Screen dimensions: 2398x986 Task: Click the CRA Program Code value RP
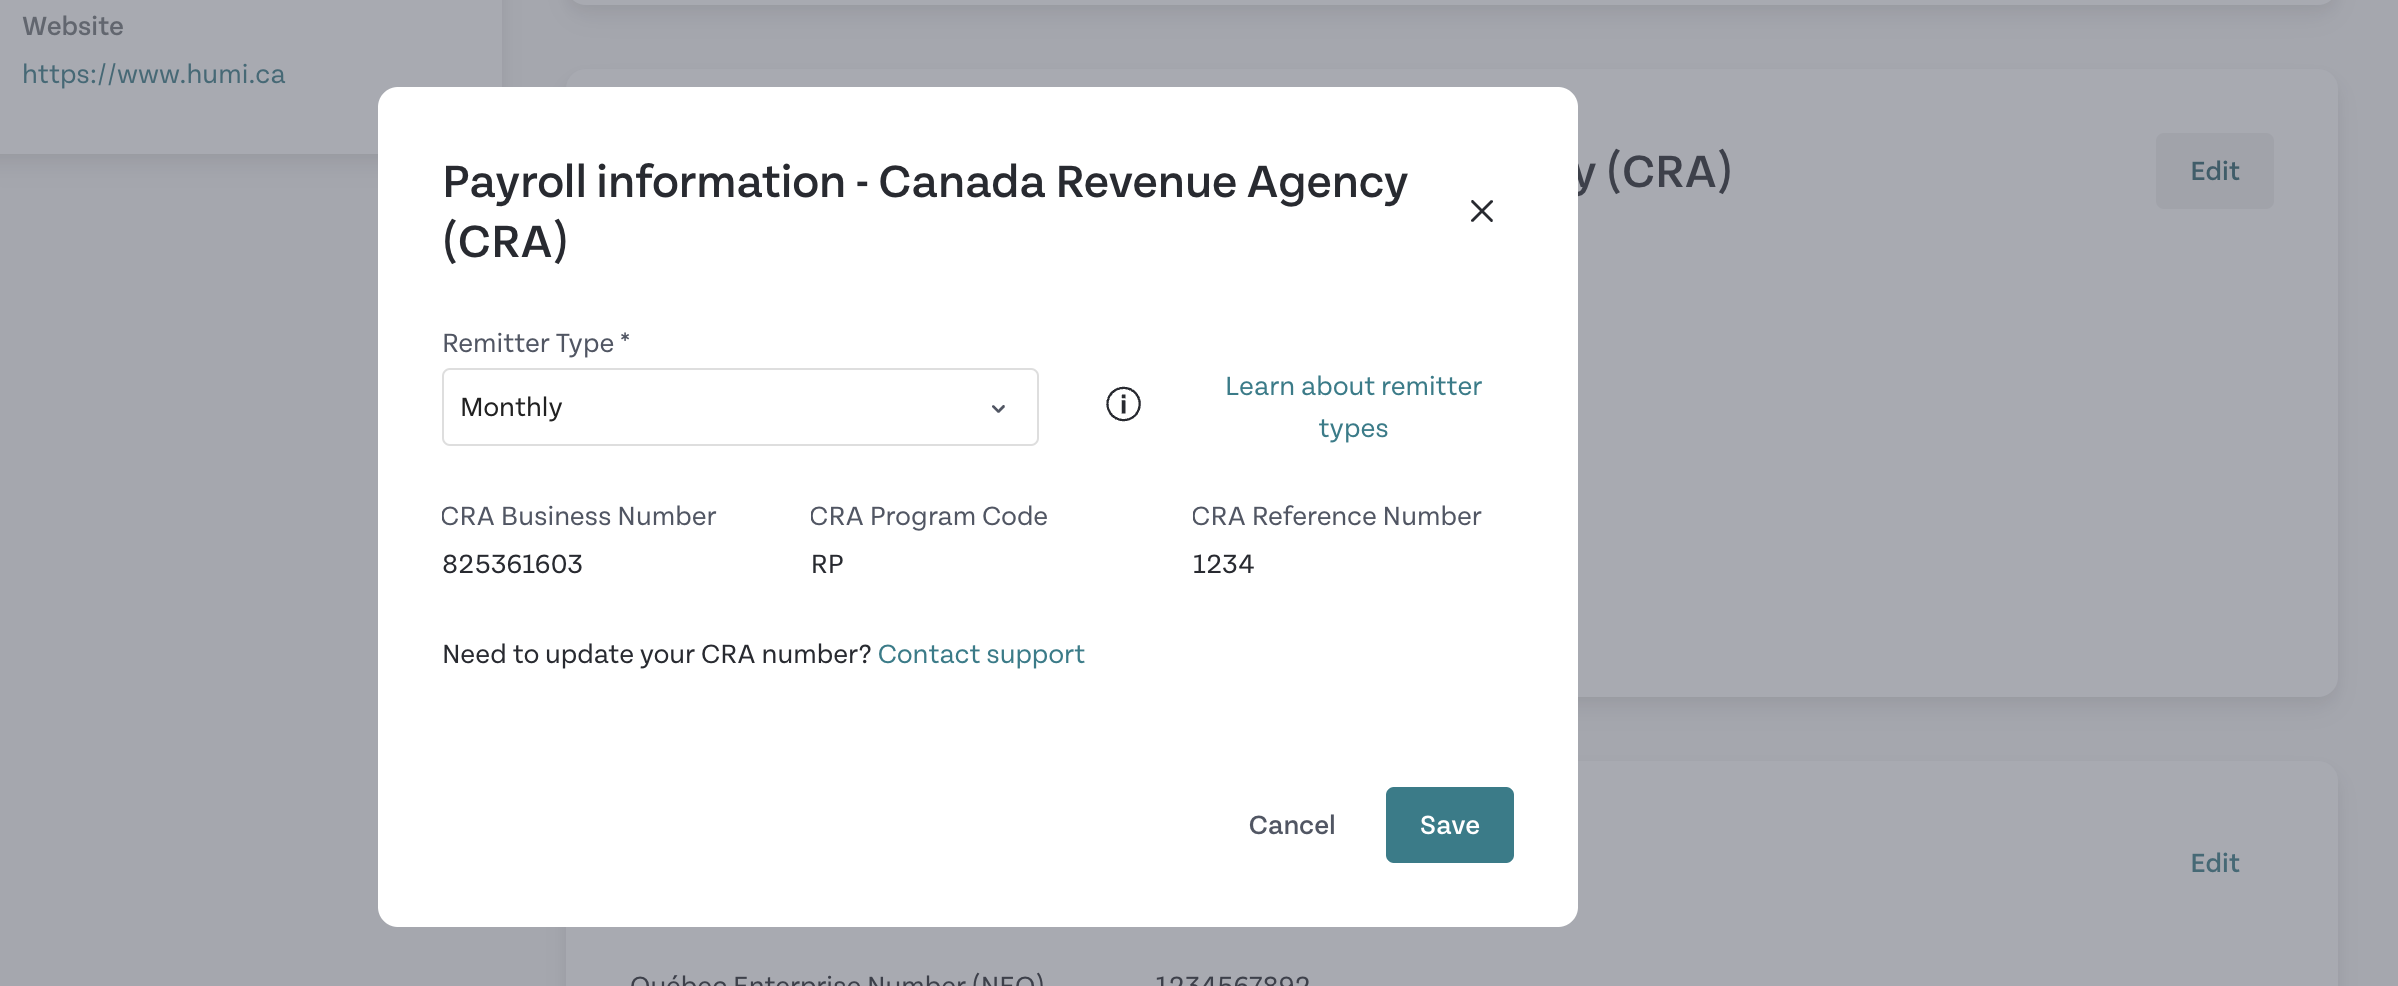point(827,564)
